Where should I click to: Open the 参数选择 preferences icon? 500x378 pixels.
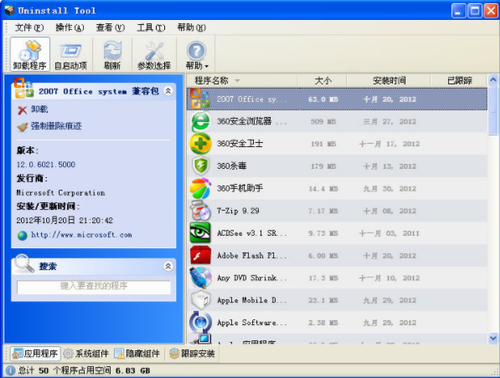(154, 54)
